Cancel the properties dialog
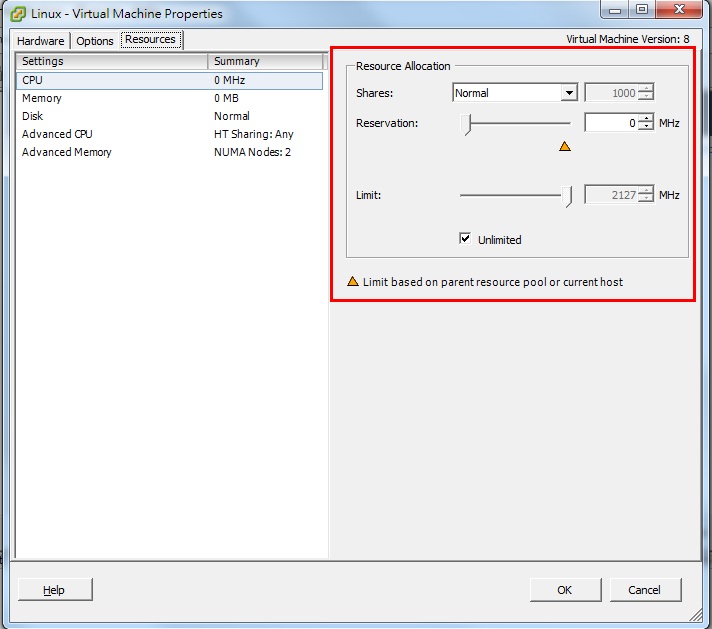This screenshot has height=629, width=712. (x=645, y=589)
